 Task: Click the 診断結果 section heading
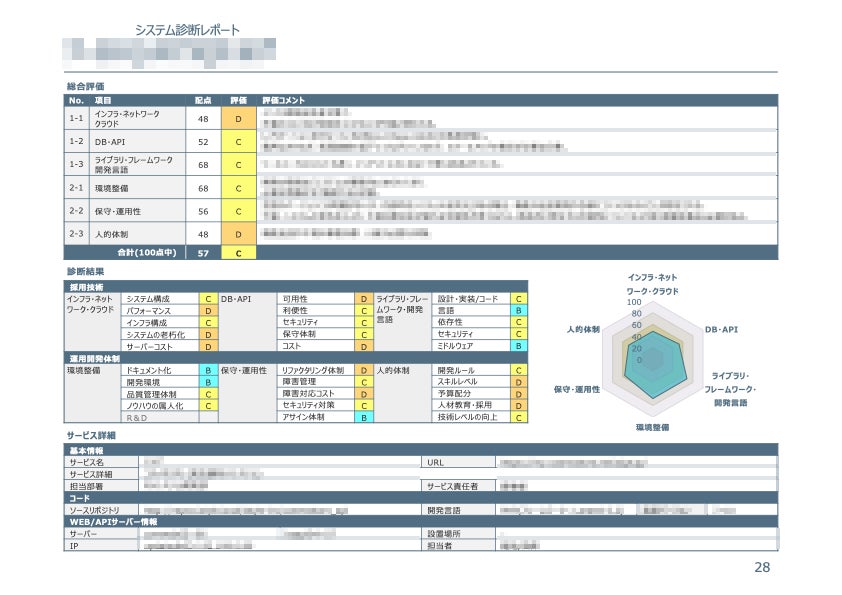[x=85, y=272]
